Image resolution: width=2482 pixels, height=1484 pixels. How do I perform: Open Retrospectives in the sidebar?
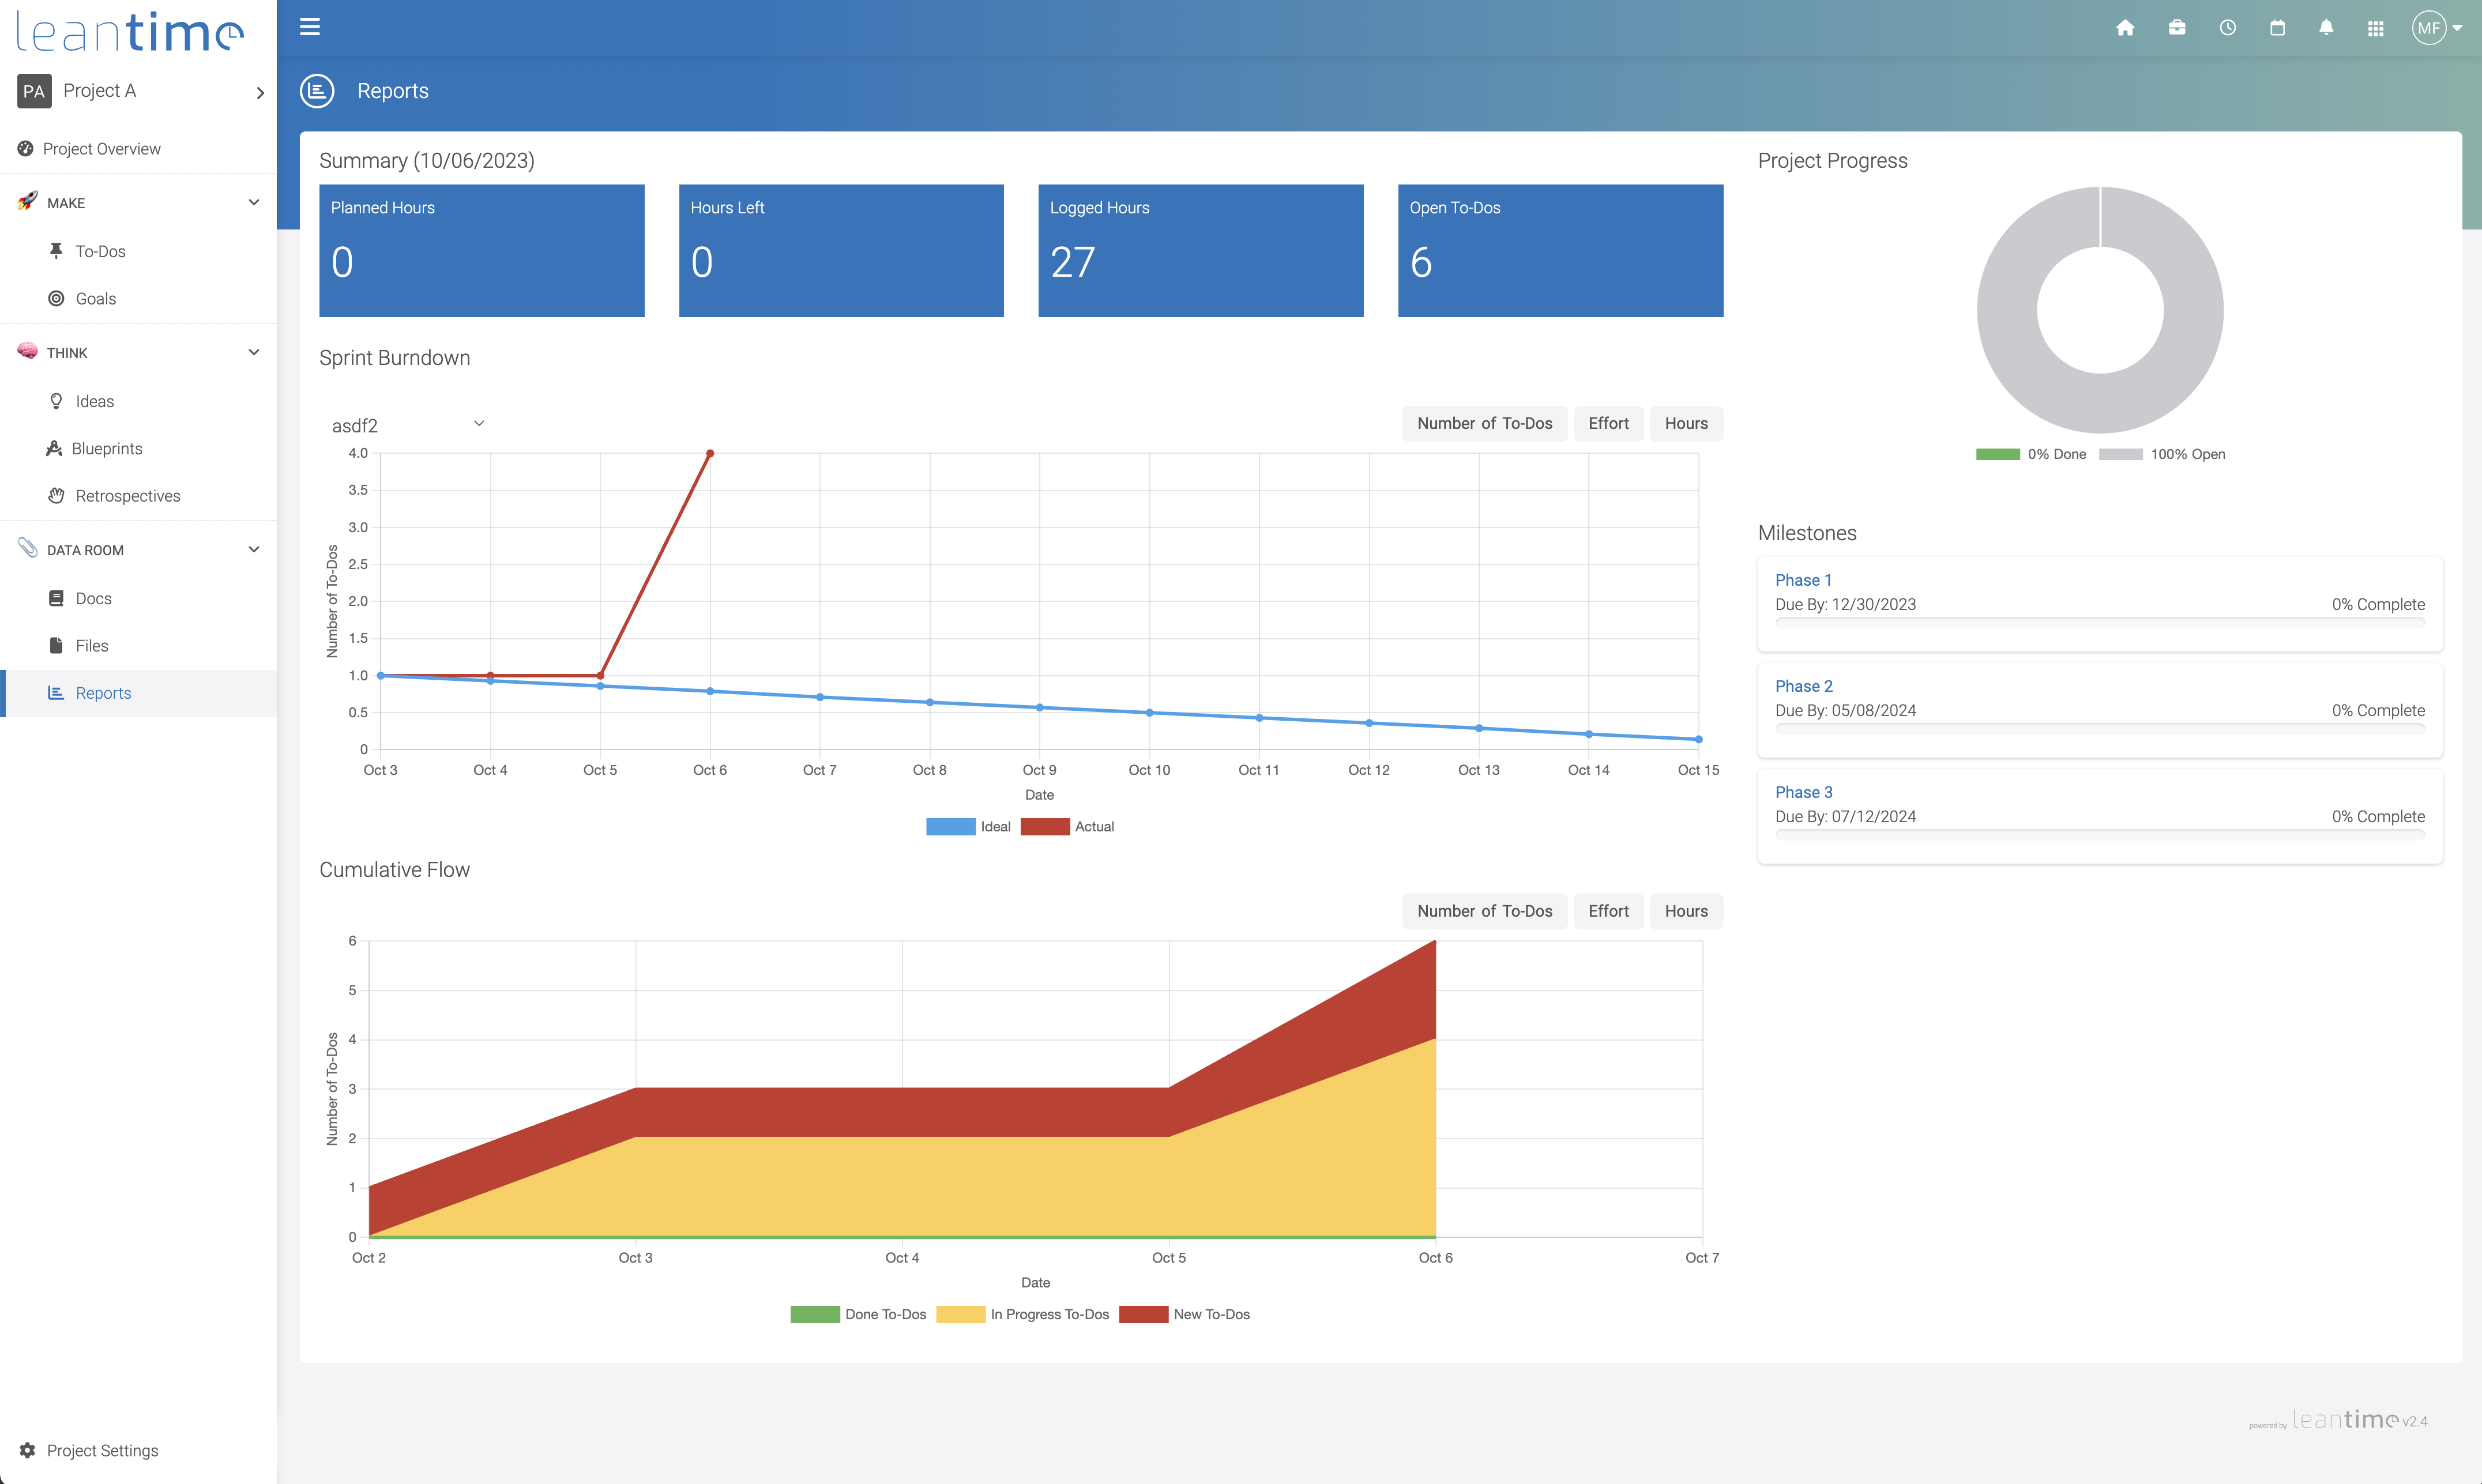pyautogui.click(x=127, y=496)
